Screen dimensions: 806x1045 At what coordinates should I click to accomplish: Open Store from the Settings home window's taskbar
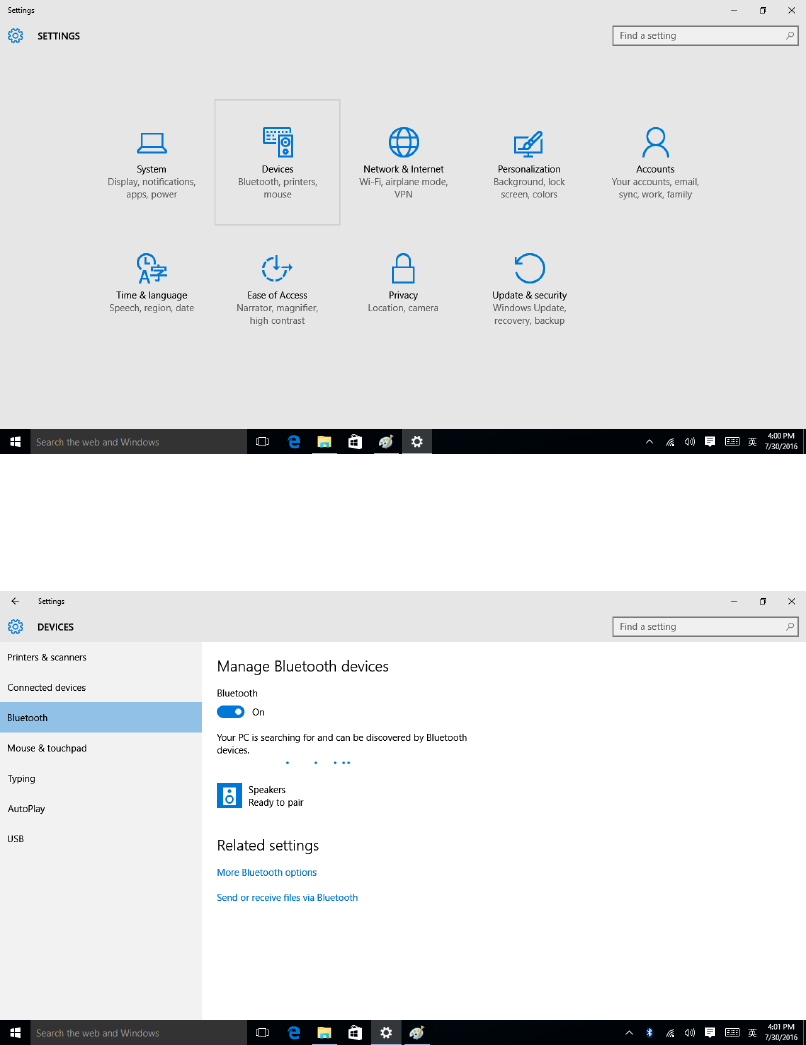[355, 442]
